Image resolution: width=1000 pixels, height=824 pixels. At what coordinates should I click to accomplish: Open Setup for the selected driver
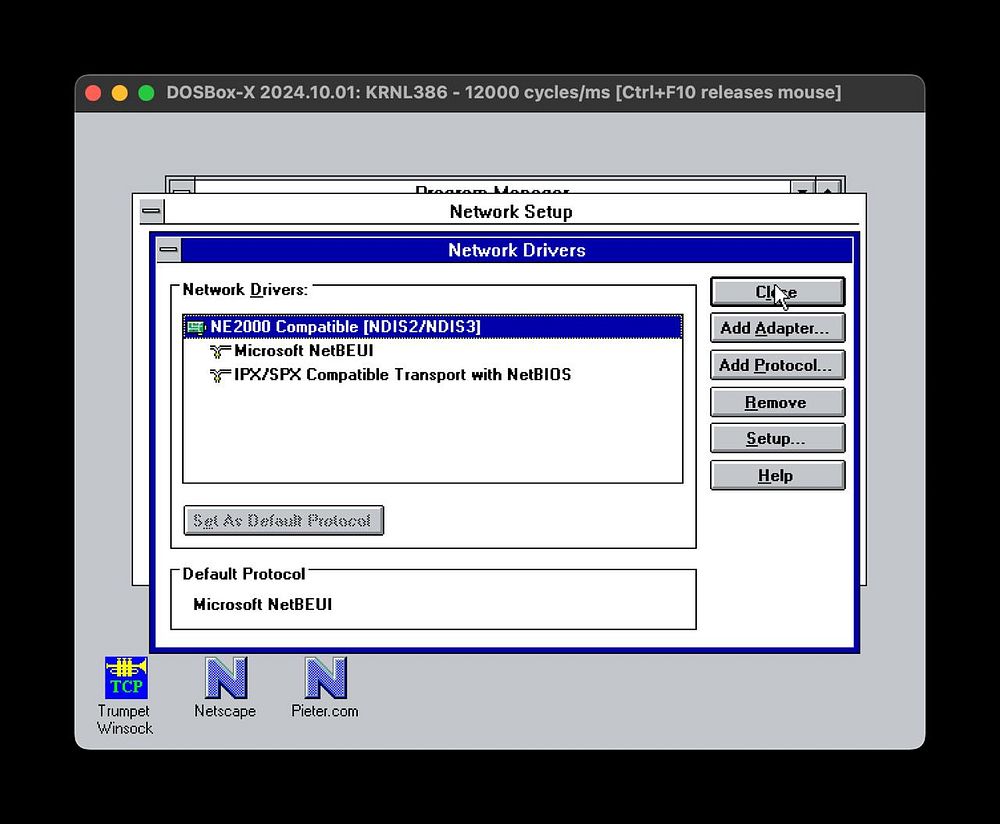tap(777, 439)
